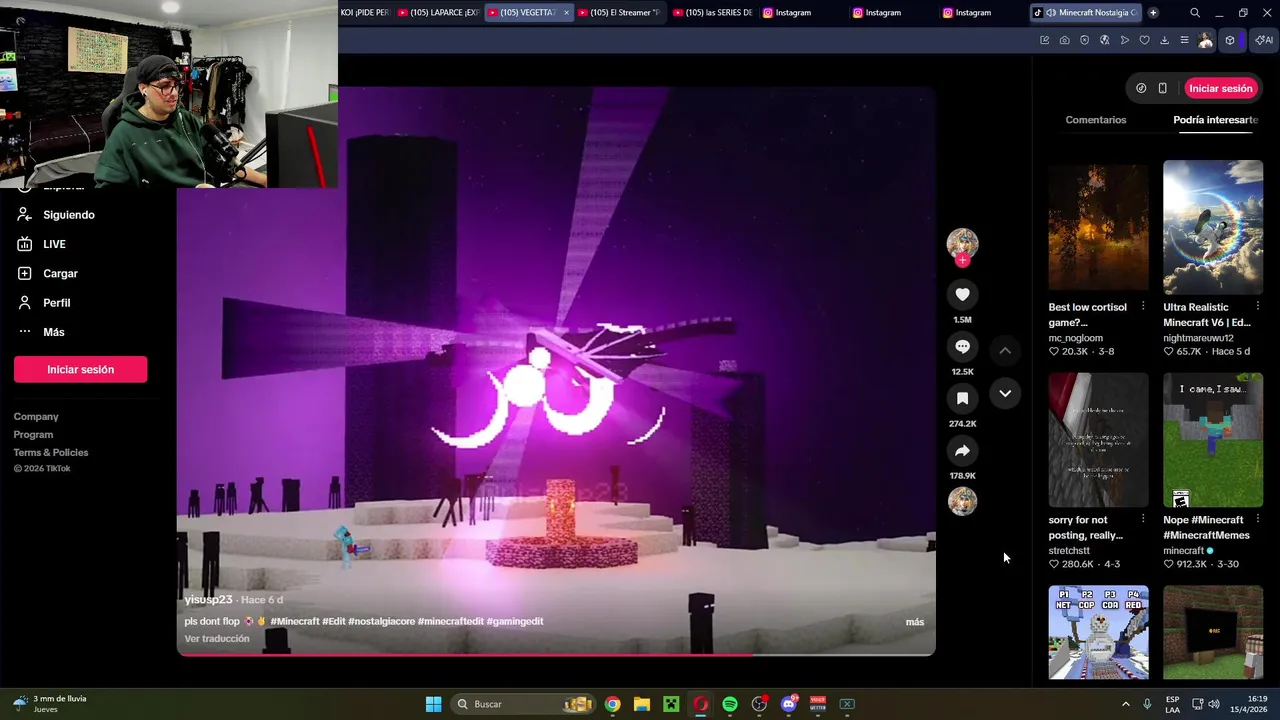Open the stretchstt account link

(1069, 551)
